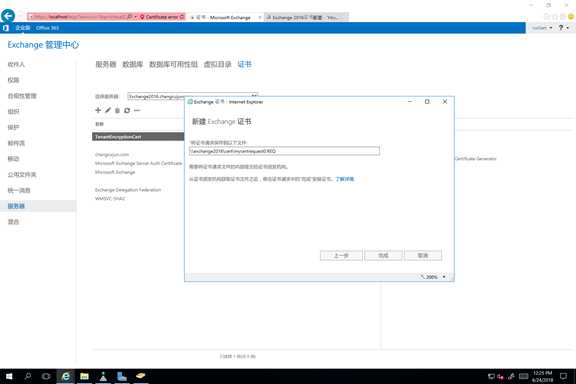Image resolution: width=576 pixels, height=384 pixels.
Task: Click the network icon in system tray
Action: coord(491,376)
